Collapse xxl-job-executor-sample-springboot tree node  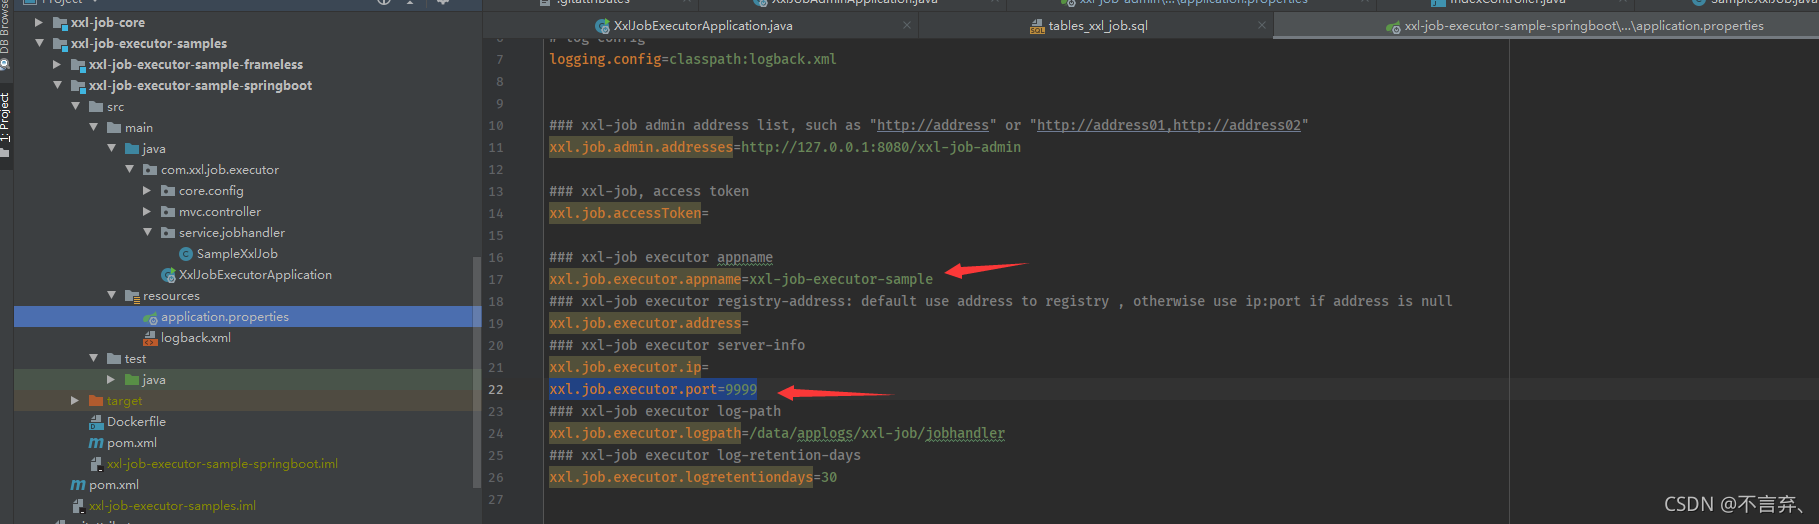pos(57,85)
